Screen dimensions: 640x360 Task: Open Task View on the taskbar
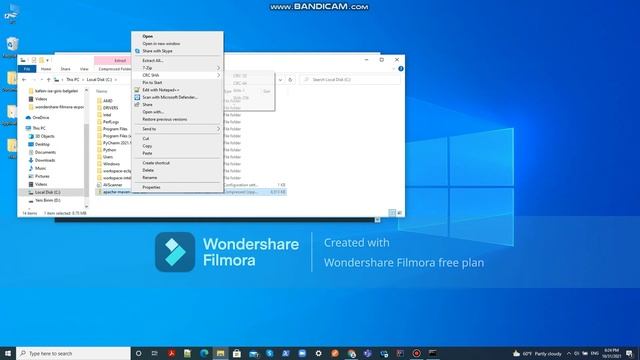click(155, 353)
